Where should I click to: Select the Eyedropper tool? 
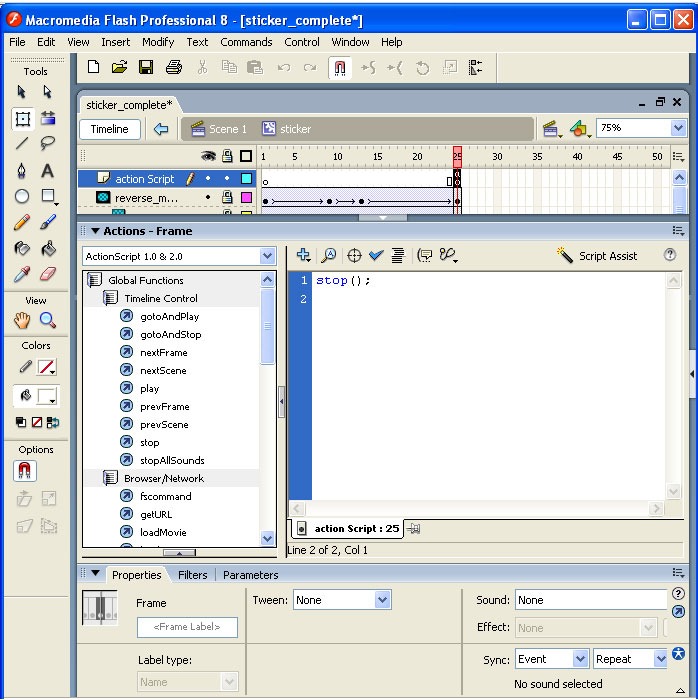(21, 274)
